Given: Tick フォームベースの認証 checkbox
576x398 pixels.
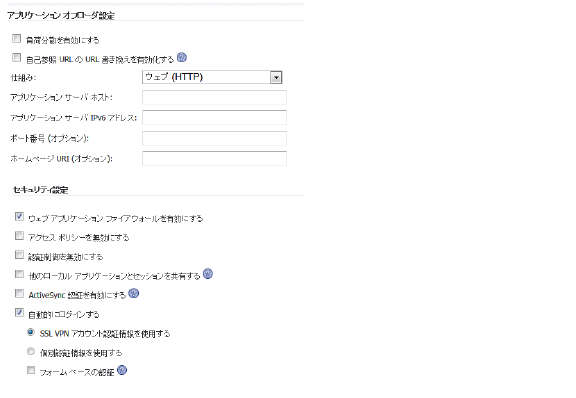Looking at the screenshot, I should click(31, 370).
